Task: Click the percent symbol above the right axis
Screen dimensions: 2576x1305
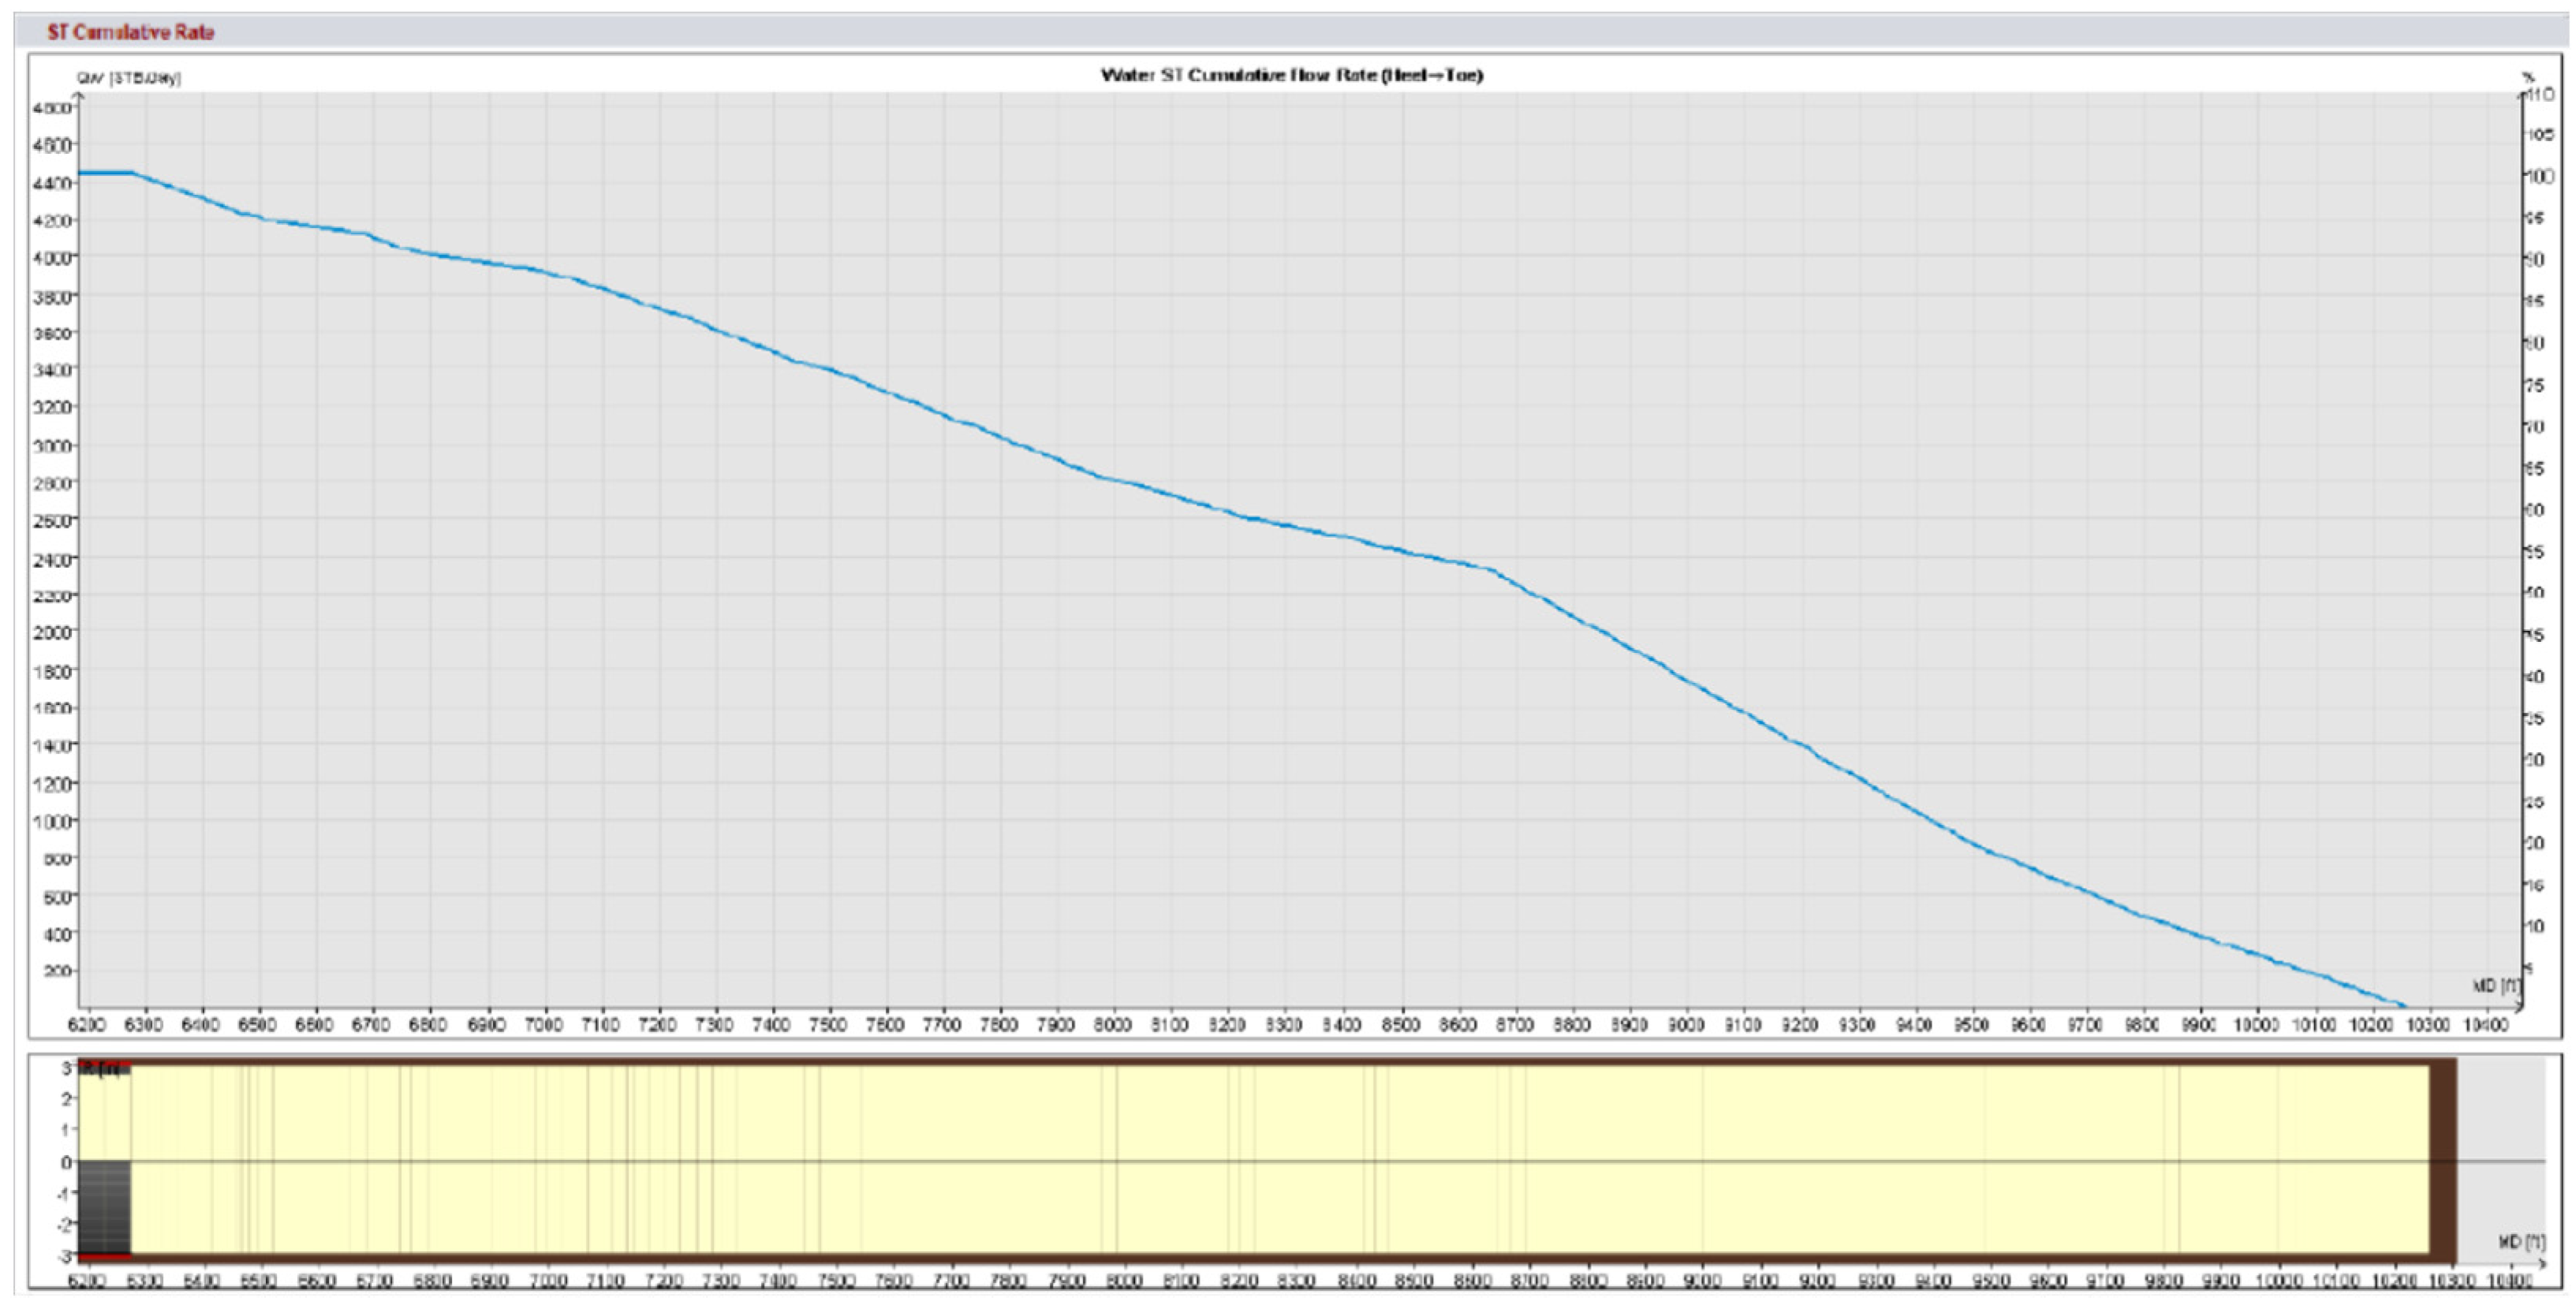Action: click(x=2529, y=77)
